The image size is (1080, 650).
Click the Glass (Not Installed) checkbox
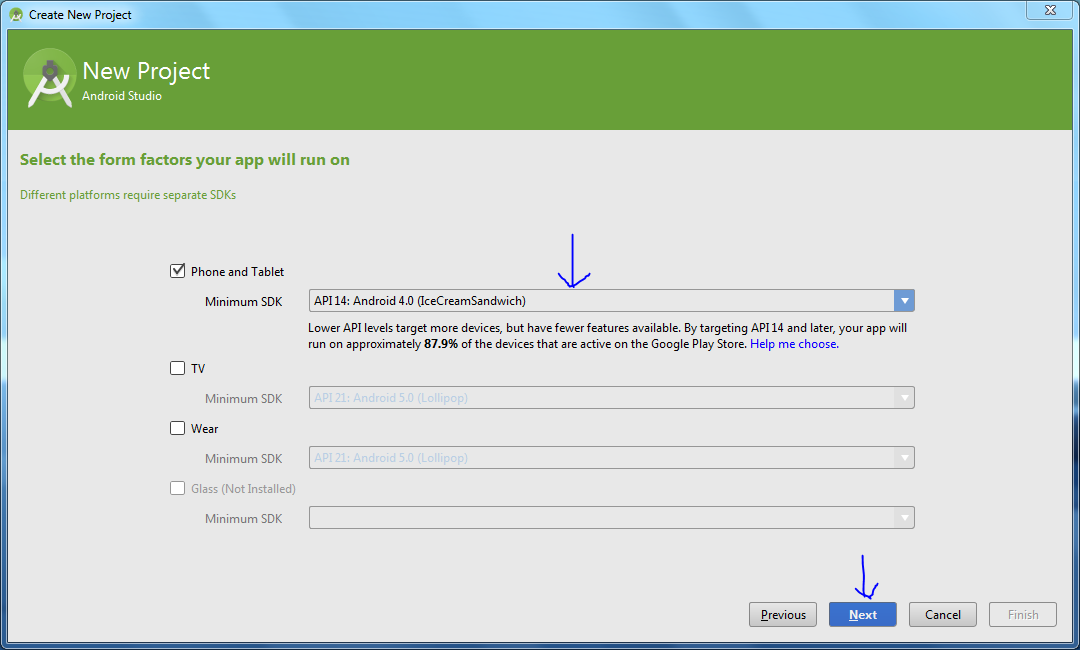[177, 488]
